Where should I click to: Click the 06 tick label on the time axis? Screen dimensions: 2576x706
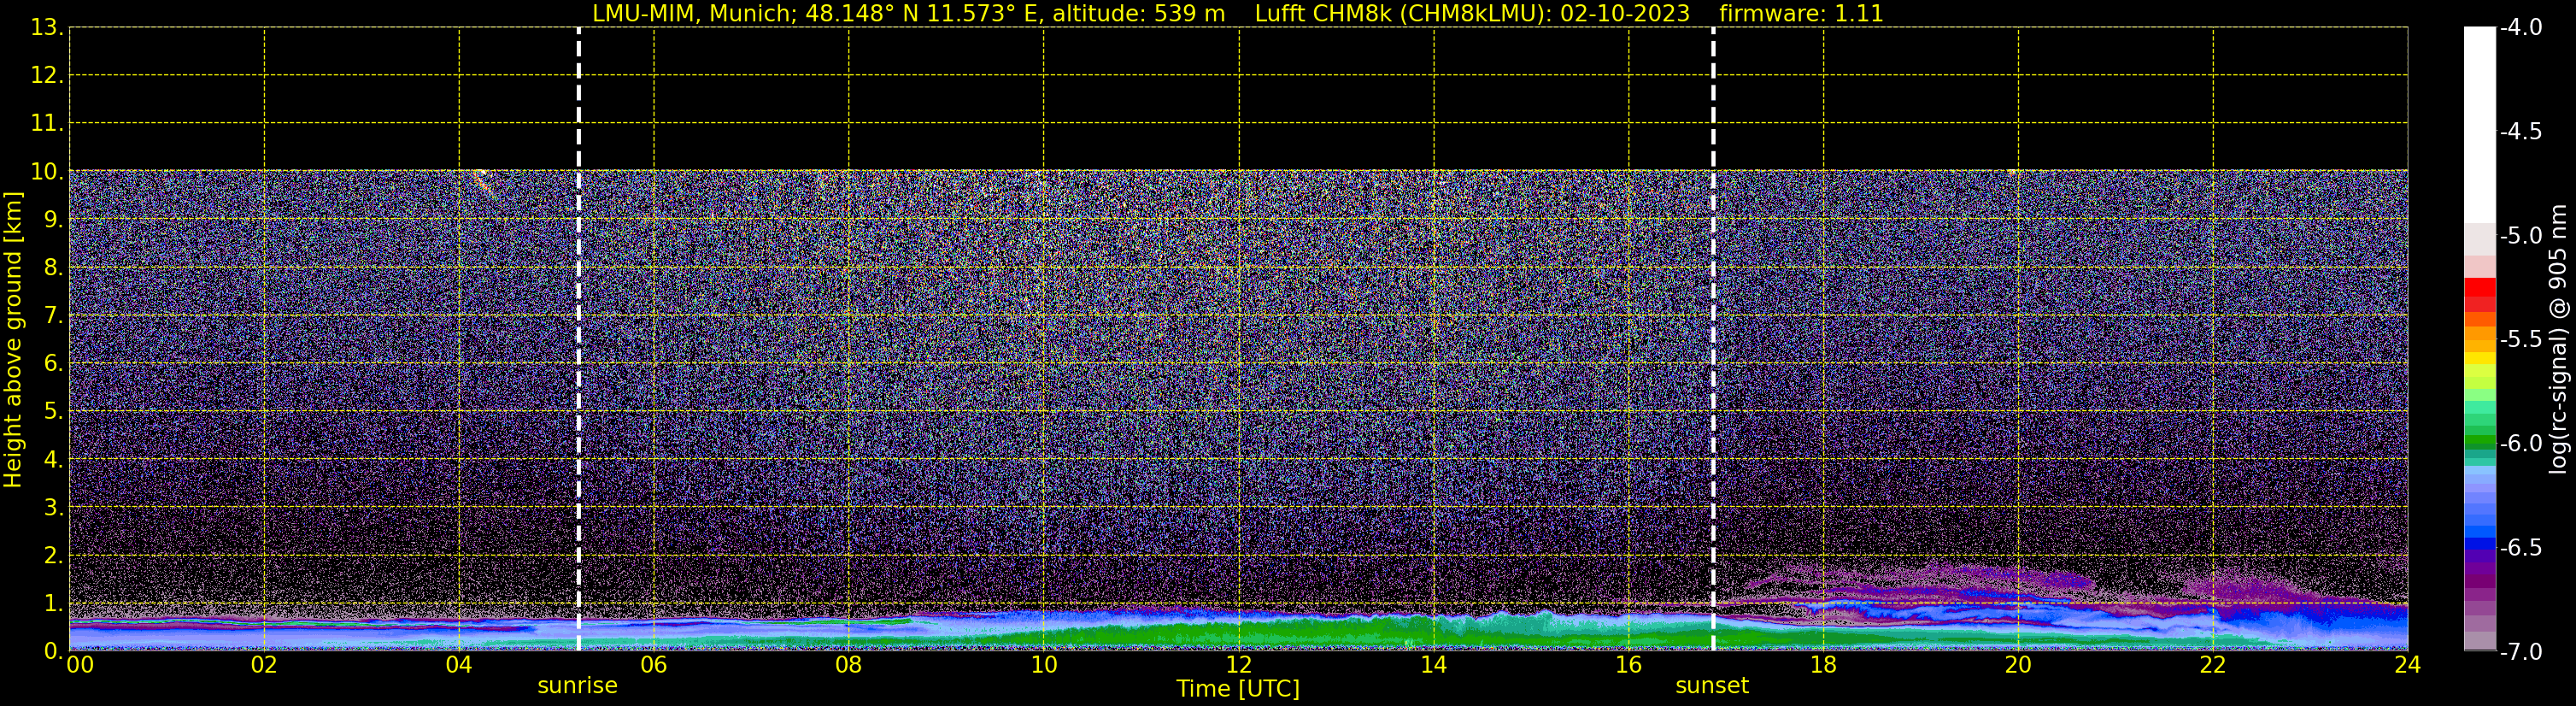click(x=654, y=665)
